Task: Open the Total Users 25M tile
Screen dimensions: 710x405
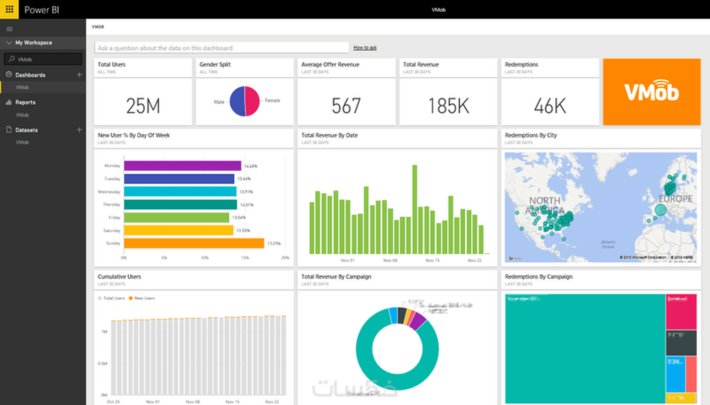Action: [x=142, y=92]
